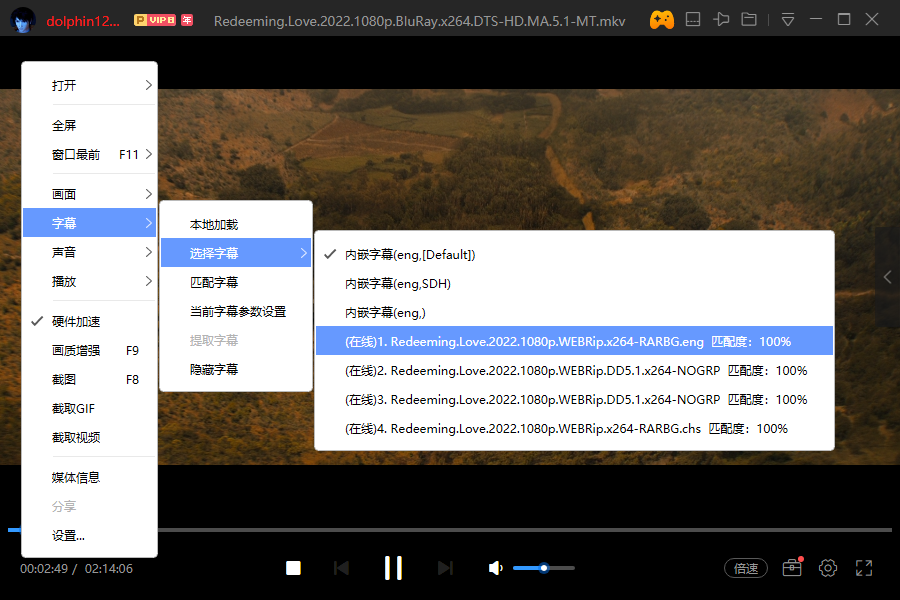The image size is (900, 600).
Task: Pin the player window always on top
Action: (x=721, y=18)
